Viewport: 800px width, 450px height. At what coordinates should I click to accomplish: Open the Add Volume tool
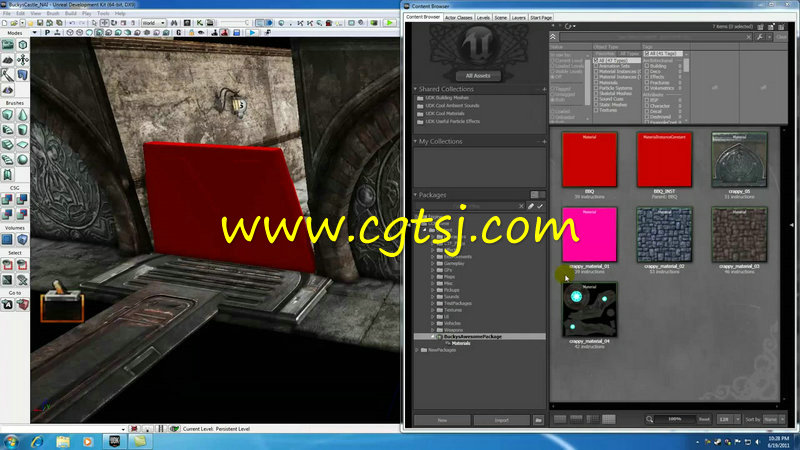(22, 239)
